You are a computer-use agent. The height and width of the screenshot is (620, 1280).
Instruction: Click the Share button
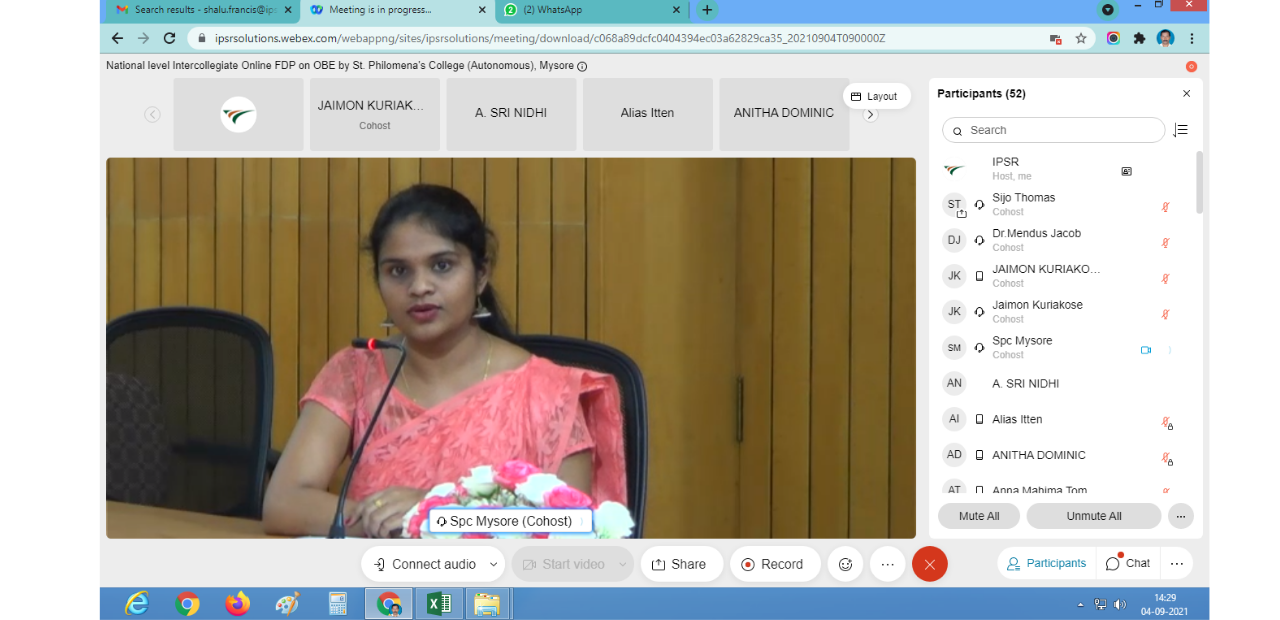coord(679,564)
